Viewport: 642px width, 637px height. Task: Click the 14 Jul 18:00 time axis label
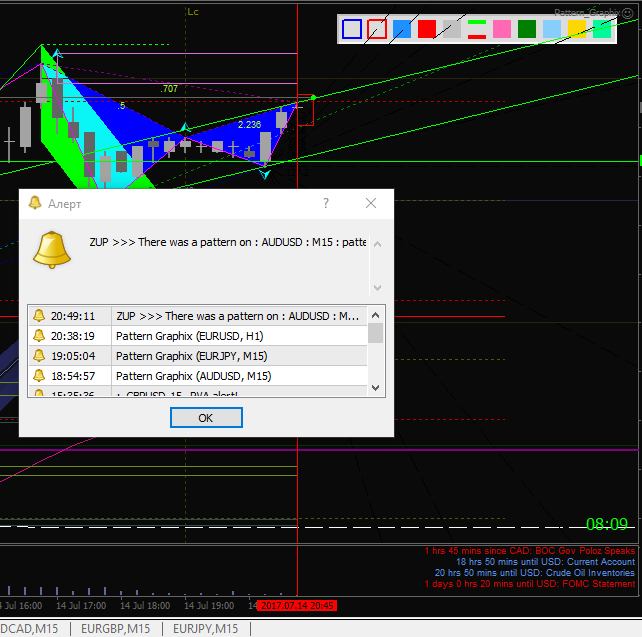(x=145, y=605)
